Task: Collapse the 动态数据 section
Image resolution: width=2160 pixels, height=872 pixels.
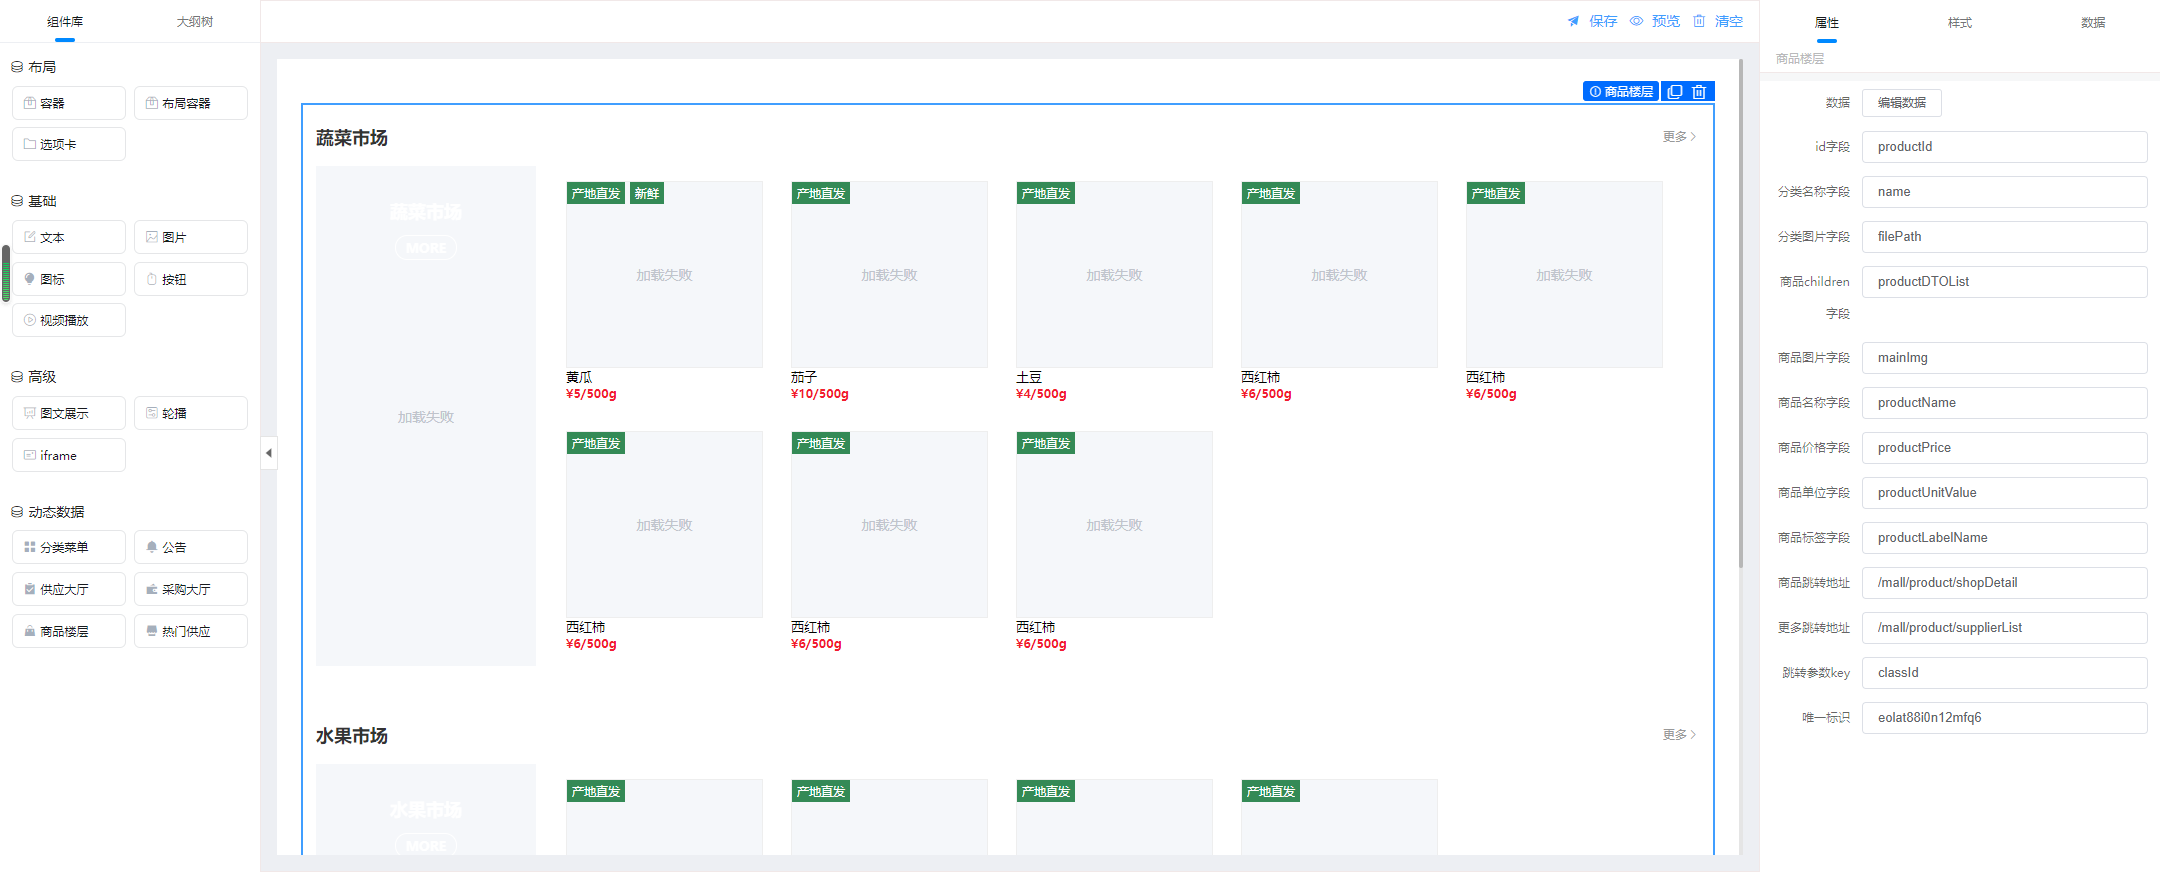Action: pos(48,512)
